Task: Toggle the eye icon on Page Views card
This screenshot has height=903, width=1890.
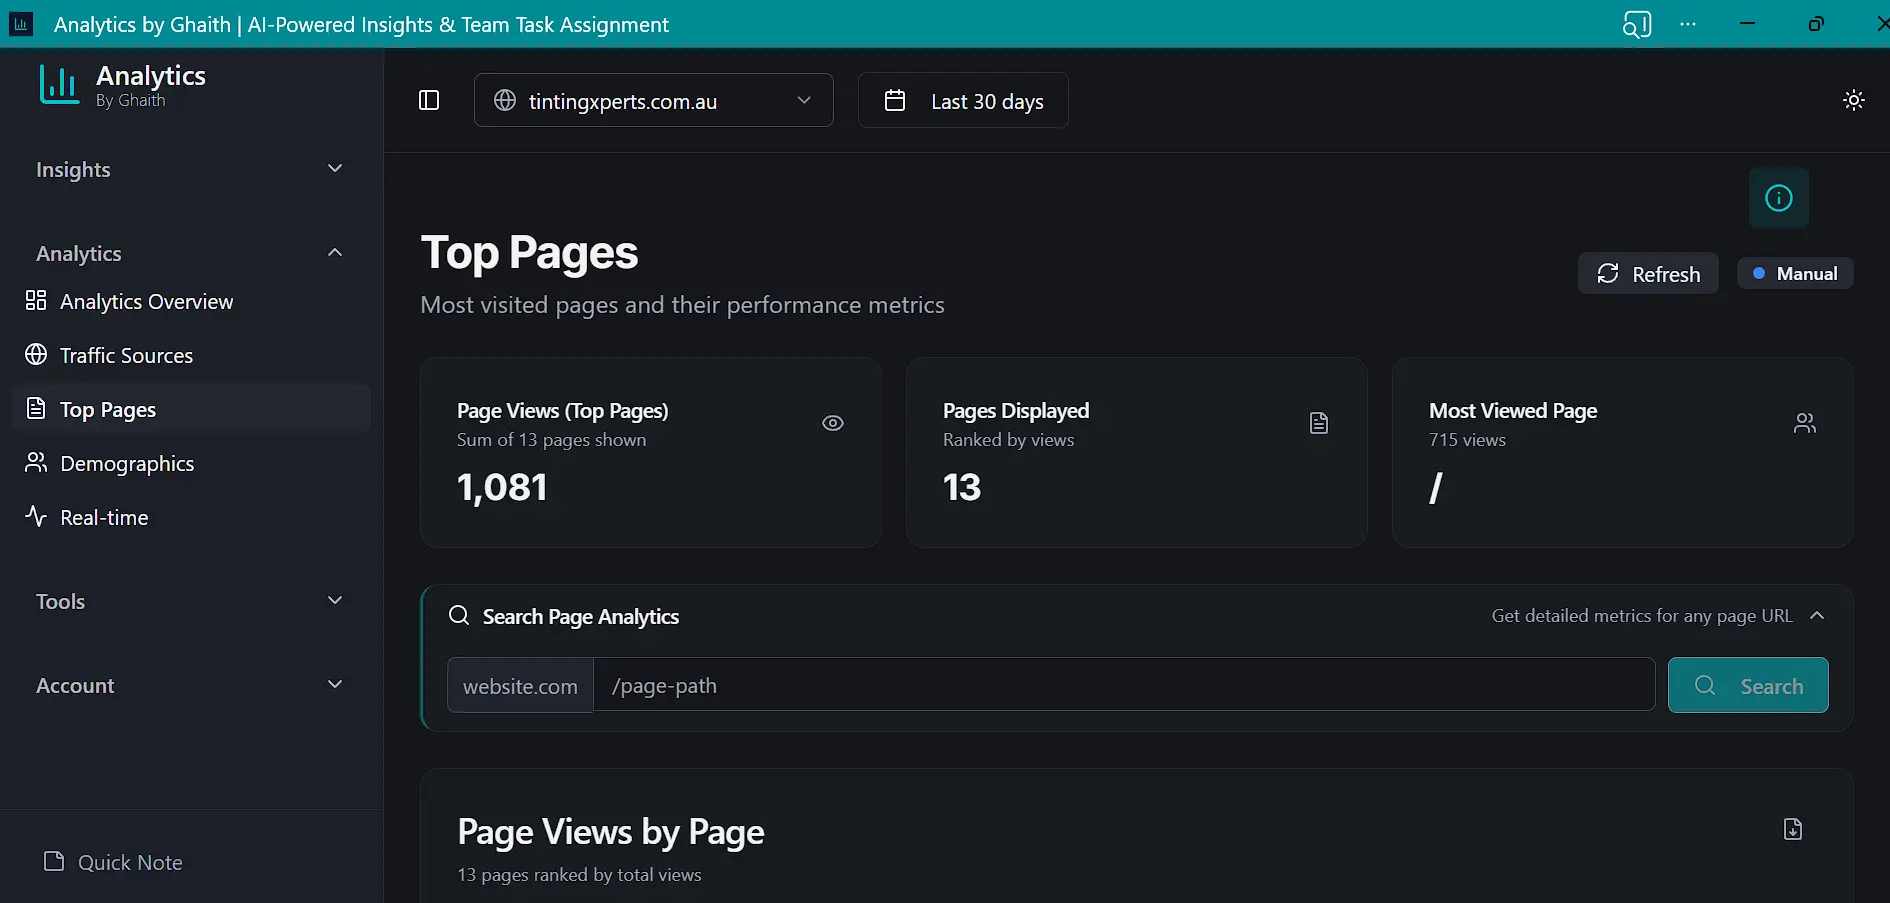Action: click(833, 422)
